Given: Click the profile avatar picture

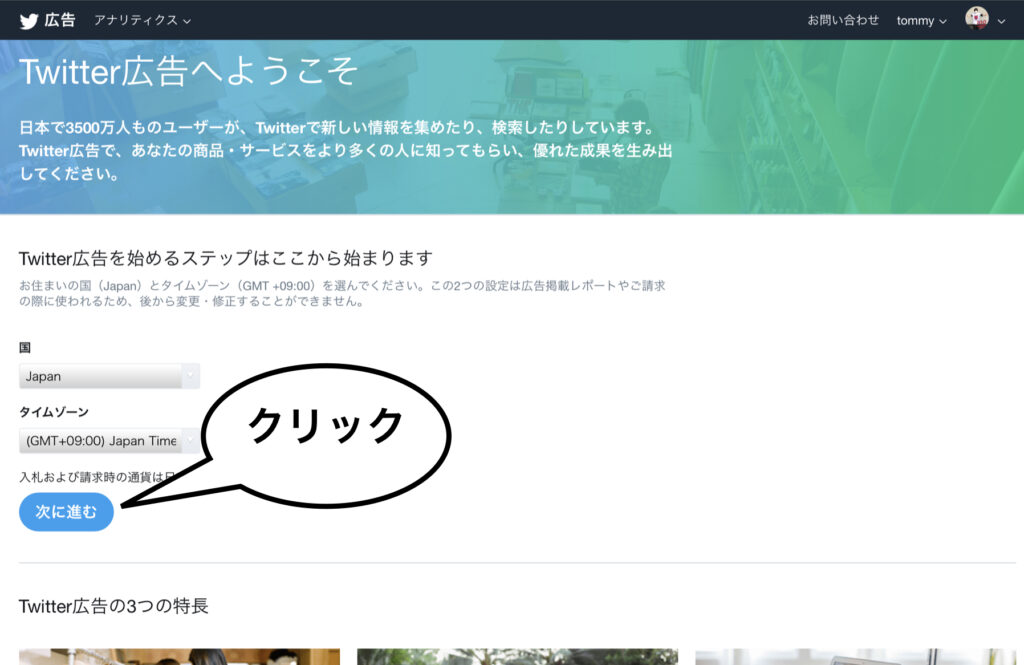Looking at the screenshot, I should pyautogui.click(x=976, y=18).
